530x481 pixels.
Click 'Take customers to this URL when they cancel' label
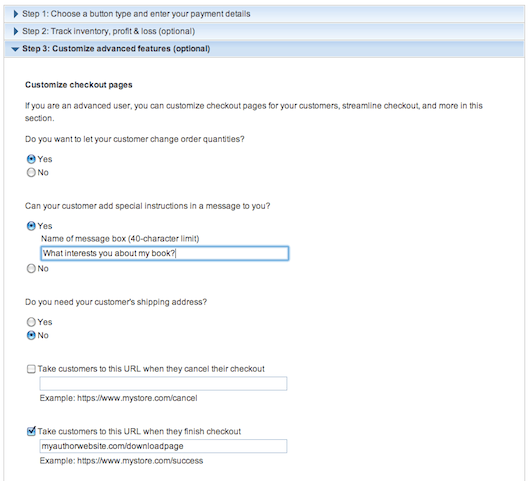coord(151,369)
